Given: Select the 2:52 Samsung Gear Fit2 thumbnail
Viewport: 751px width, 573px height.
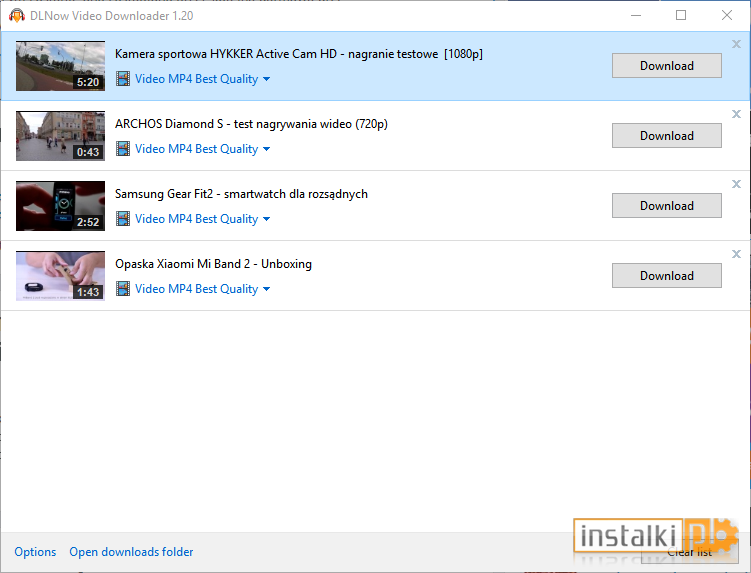Looking at the screenshot, I should click(x=60, y=206).
